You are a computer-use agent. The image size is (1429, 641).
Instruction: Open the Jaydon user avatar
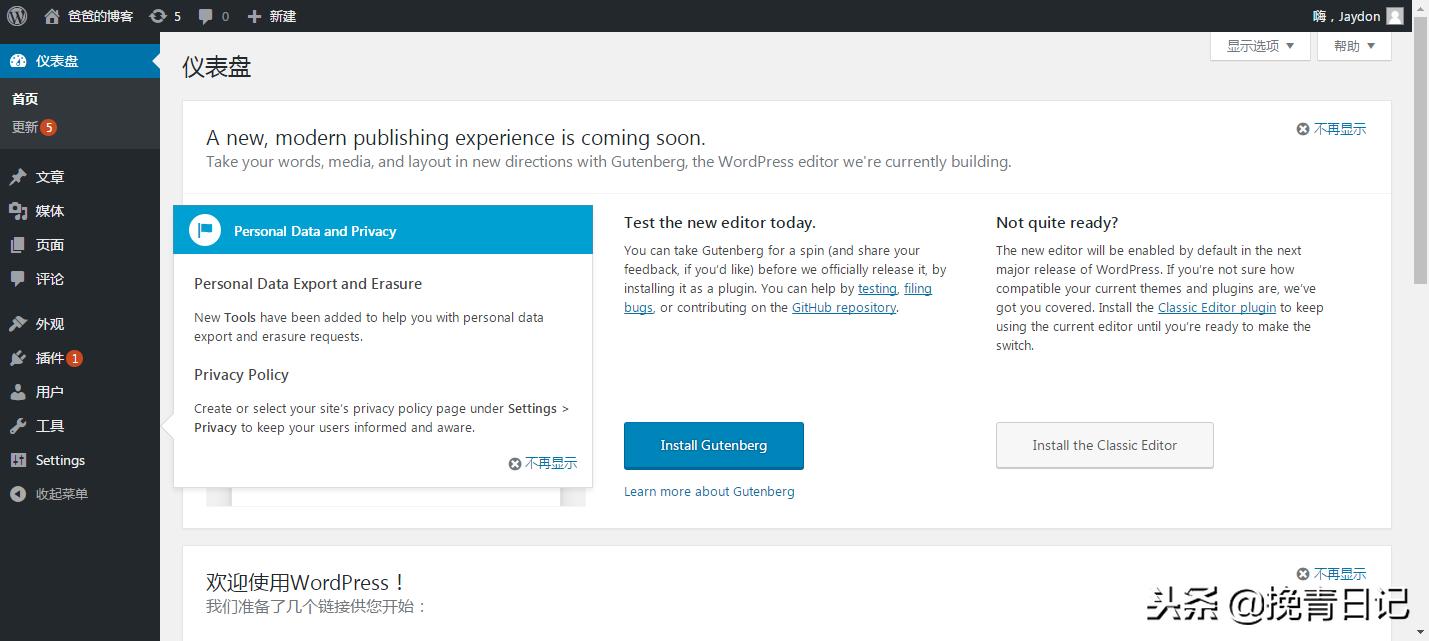(x=1395, y=16)
